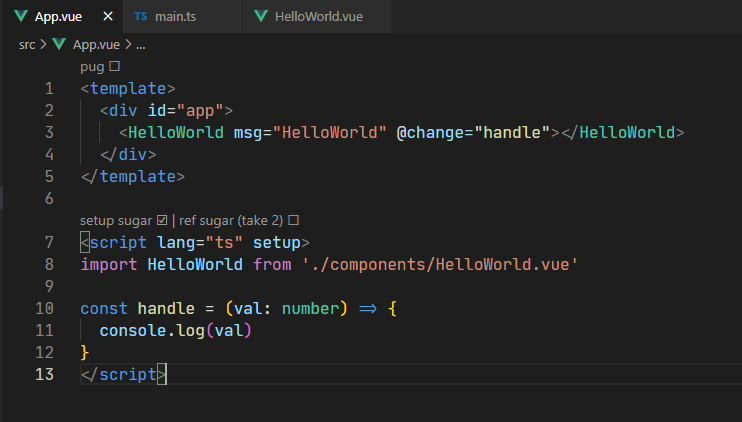
Task: Expand the chevron after src breadcrumb
Action: [44, 44]
